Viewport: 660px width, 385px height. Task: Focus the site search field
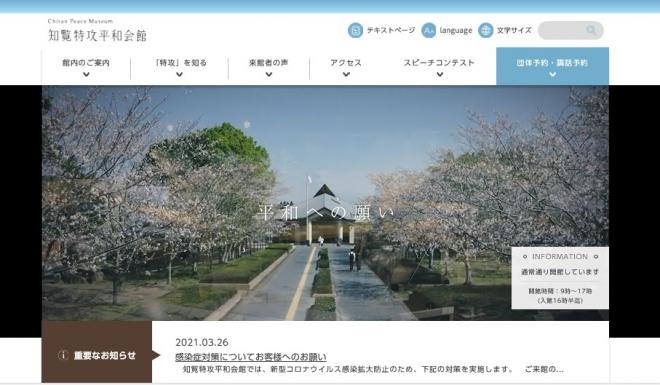click(570, 30)
